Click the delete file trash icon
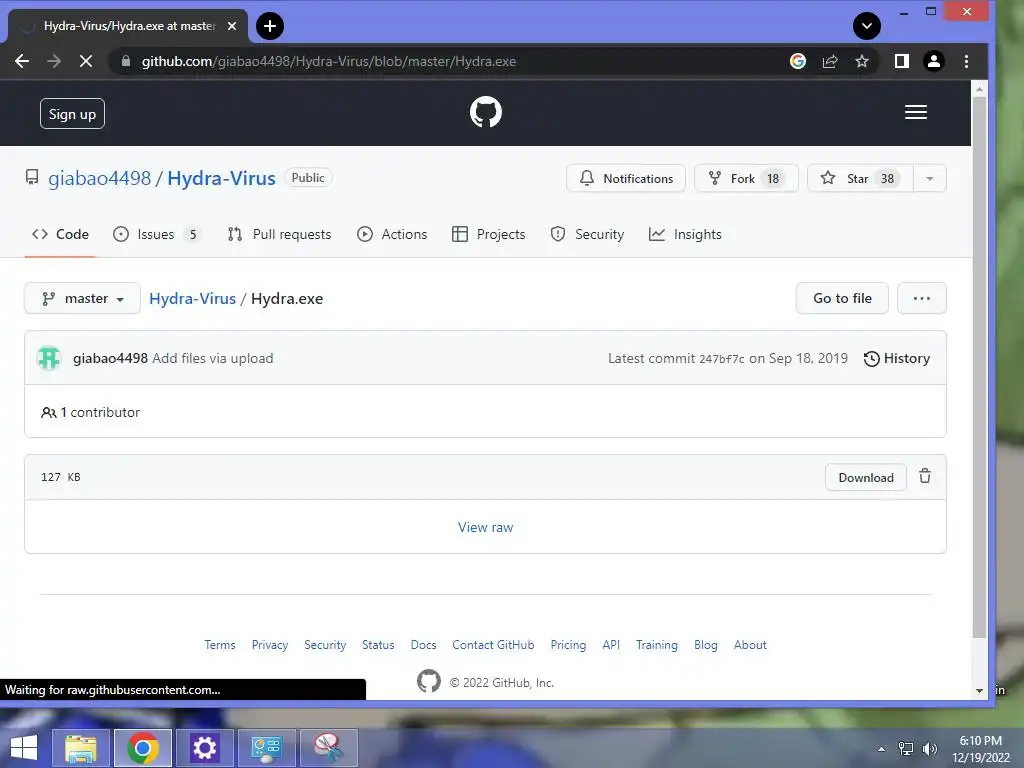This screenshot has height=768, width=1024. (925, 476)
